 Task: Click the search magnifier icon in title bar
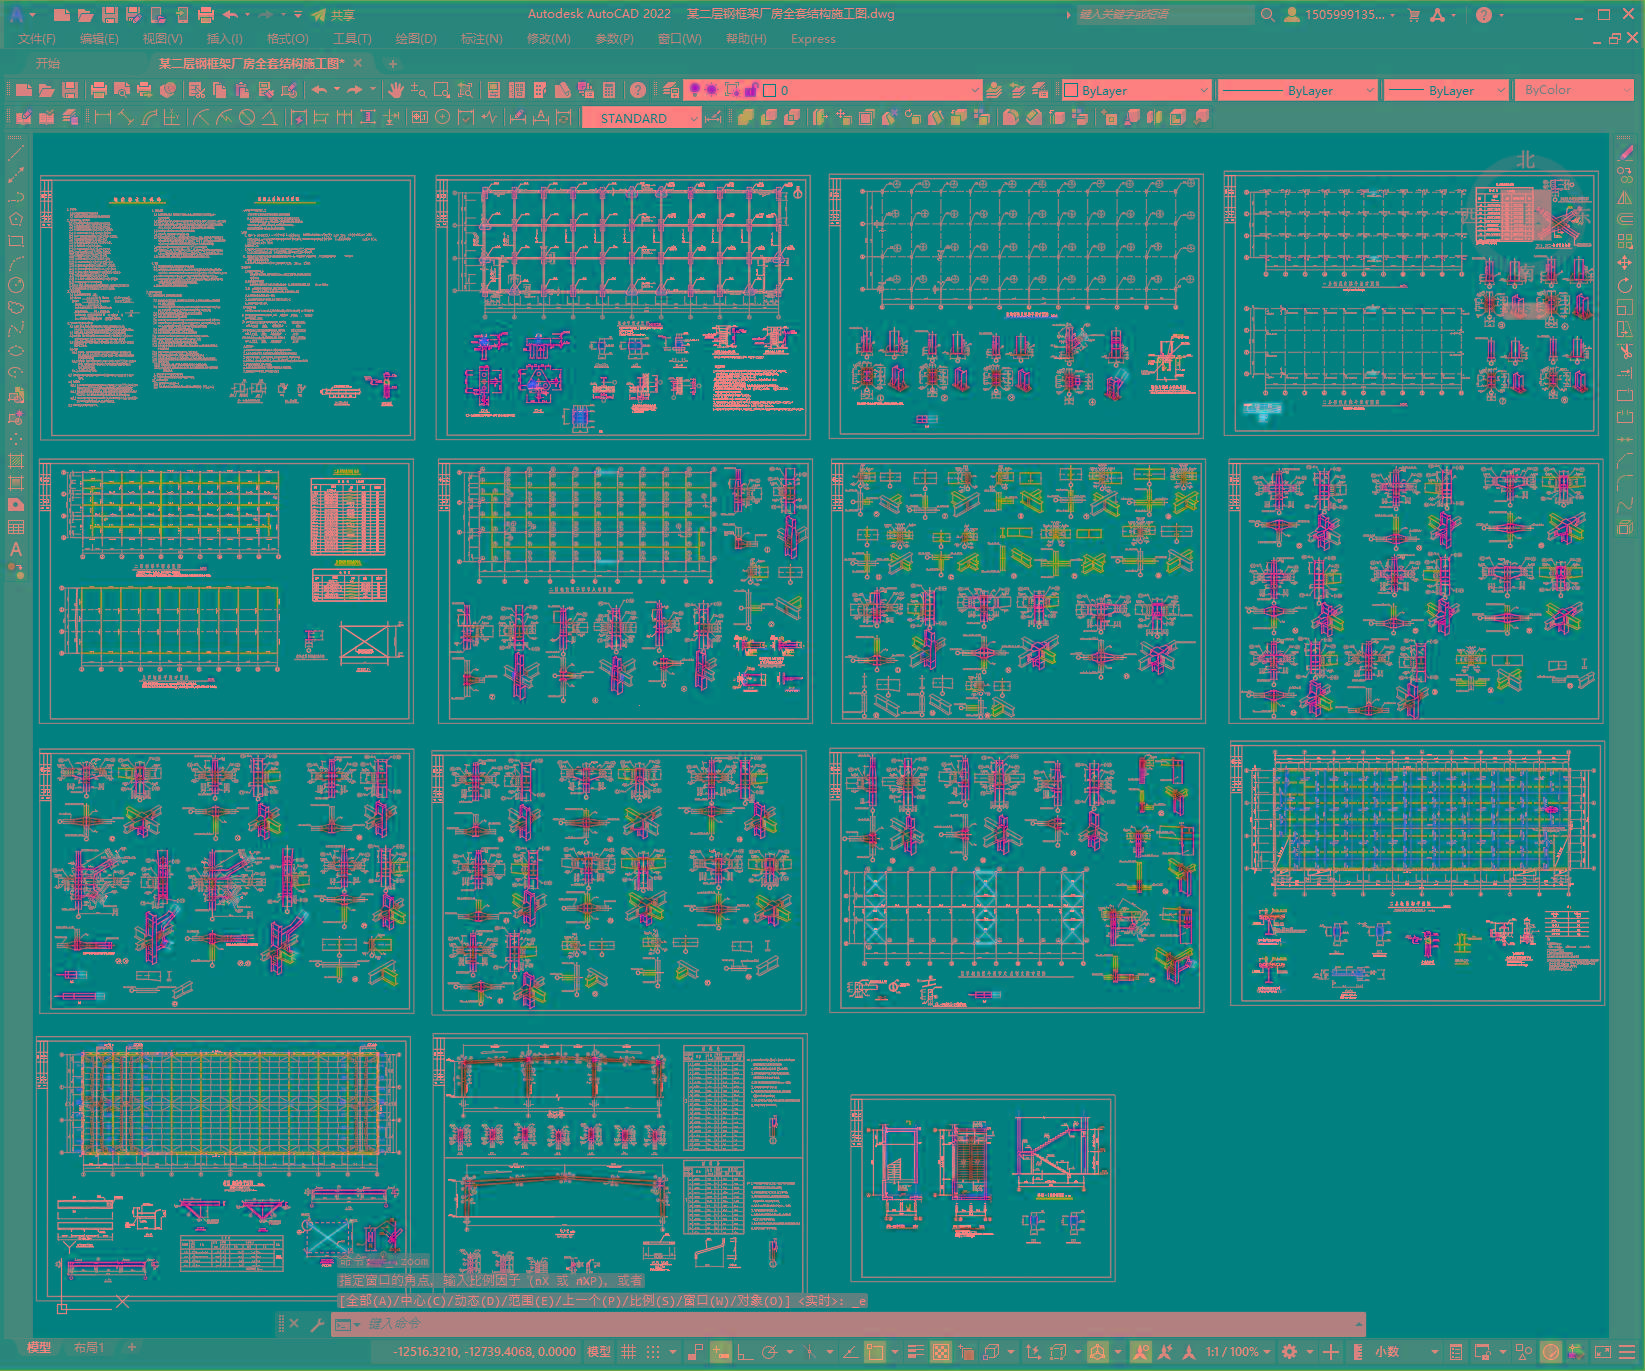(1267, 15)
